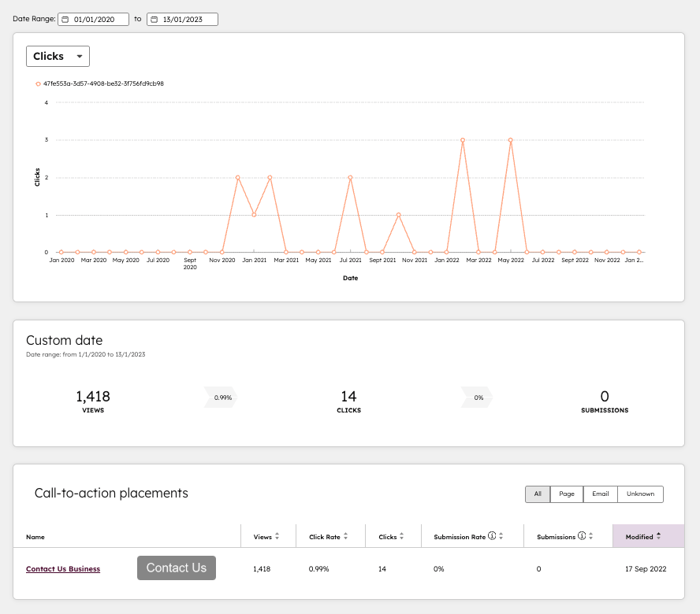Click calendar icon in start date field
The height and width of the screenshot is (614, 700).
(65, 19)
